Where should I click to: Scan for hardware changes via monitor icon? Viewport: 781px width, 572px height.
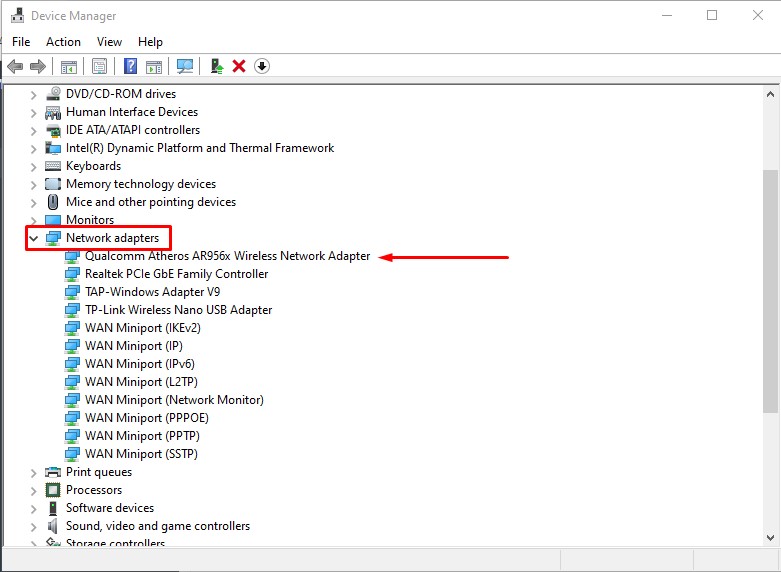click(185, 66)
